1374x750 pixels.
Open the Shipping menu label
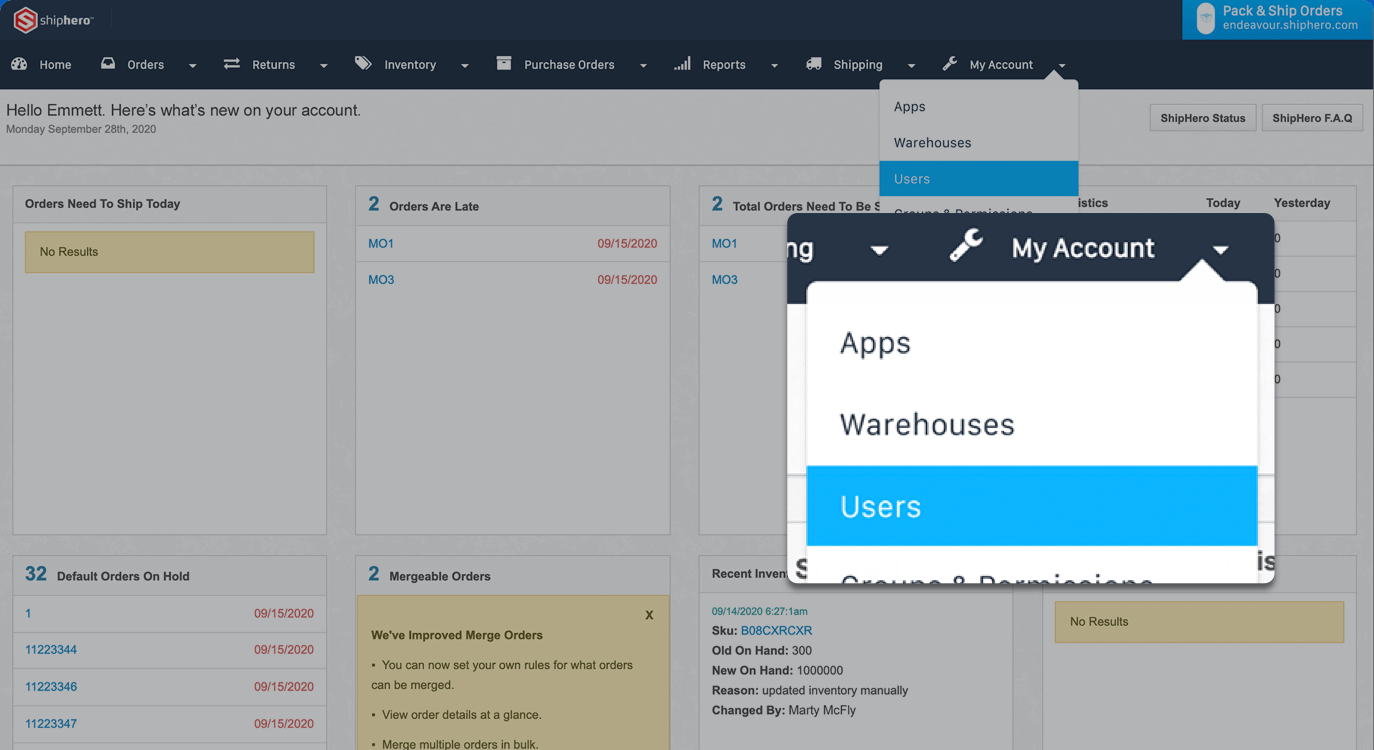[x=858, y=65]
